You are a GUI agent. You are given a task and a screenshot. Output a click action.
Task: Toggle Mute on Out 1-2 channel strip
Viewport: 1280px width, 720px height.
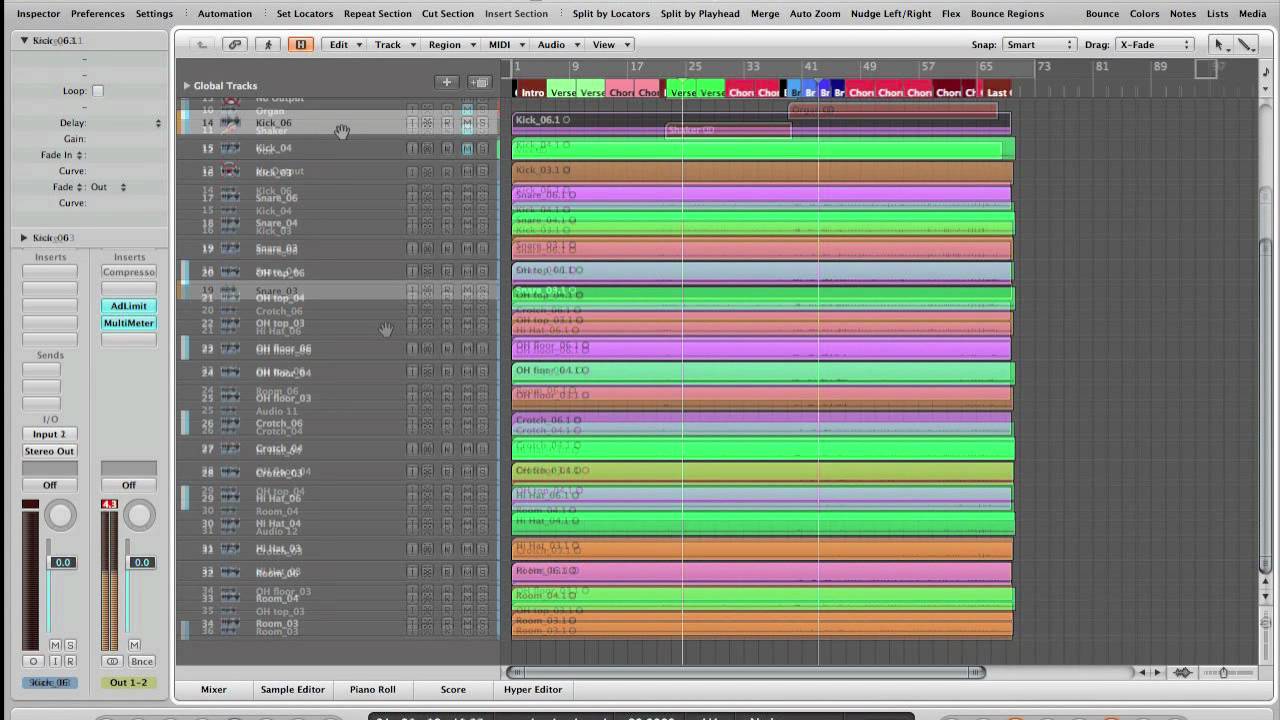[134, 645]
